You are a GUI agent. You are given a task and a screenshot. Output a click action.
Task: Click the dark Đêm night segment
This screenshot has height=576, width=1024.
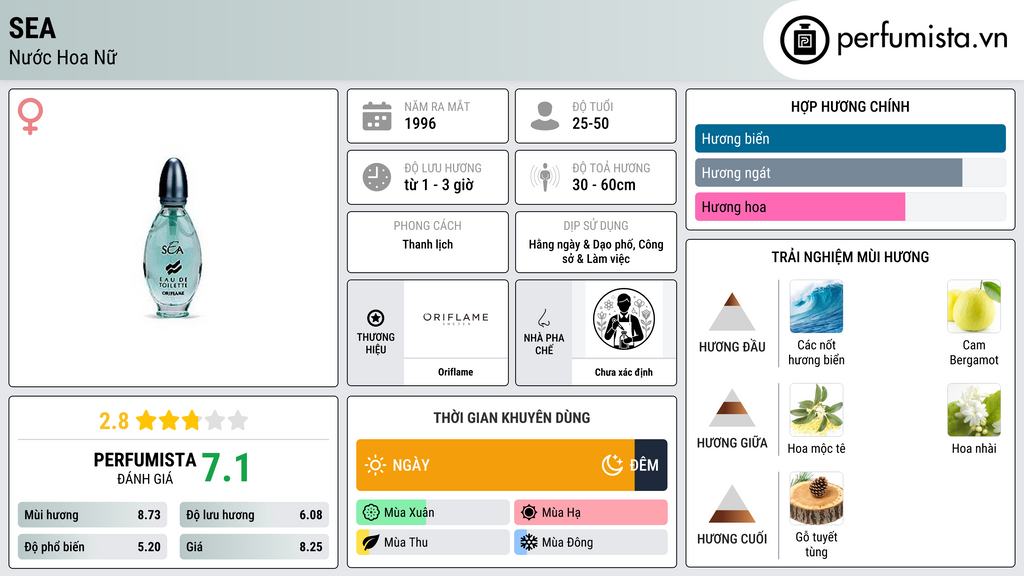(x=650, y=465)
